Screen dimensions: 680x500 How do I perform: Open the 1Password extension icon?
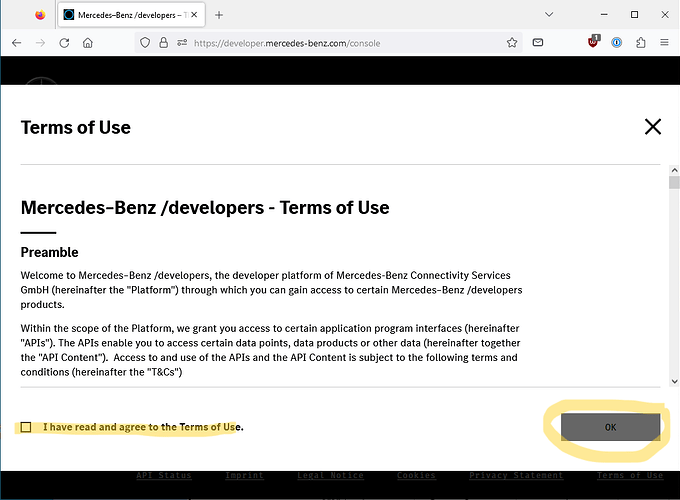coord(617,42)
